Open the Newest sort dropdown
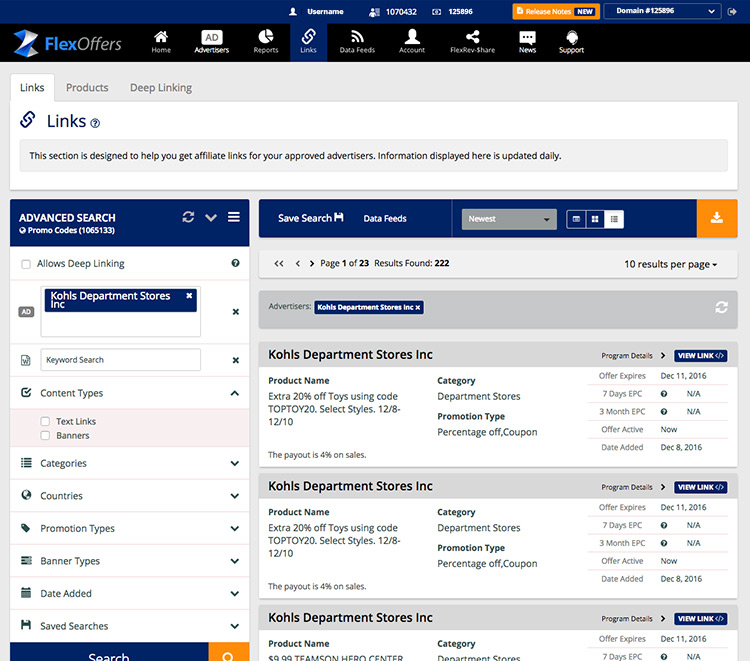Viewport: 750px width, 661px height. point(509,219)
